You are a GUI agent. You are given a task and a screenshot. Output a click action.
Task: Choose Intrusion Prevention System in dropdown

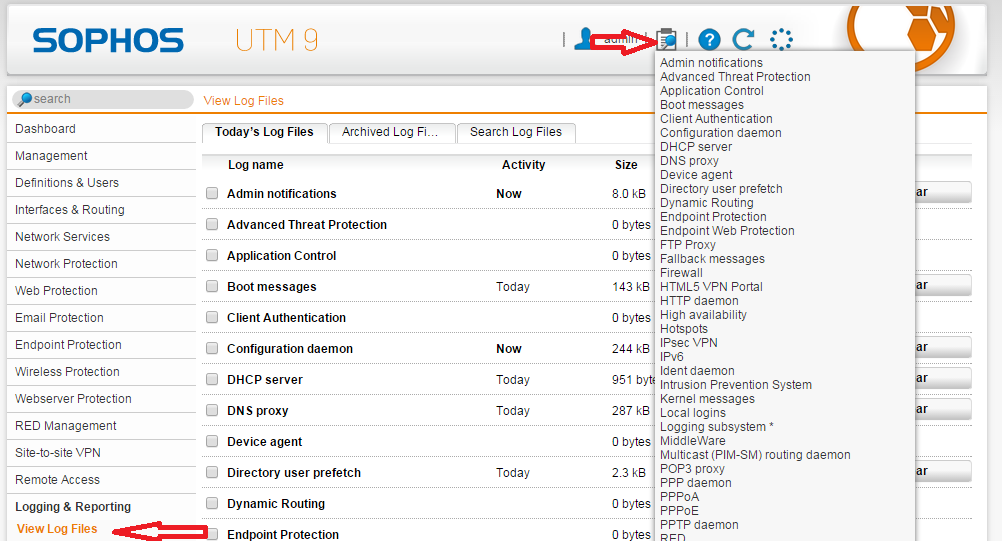coord(736,385)
